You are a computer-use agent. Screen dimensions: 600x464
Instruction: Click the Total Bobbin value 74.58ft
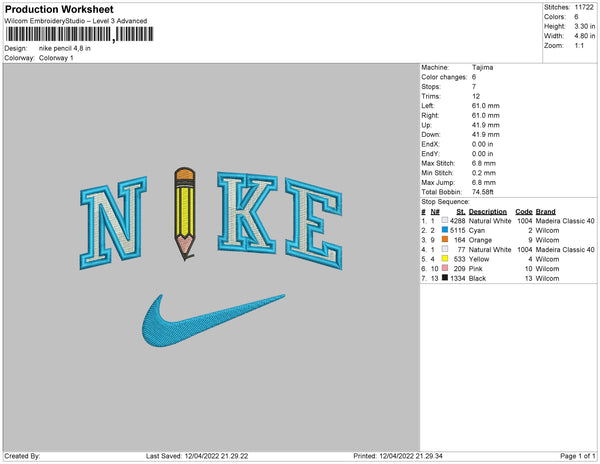click(x=483, y=192)
